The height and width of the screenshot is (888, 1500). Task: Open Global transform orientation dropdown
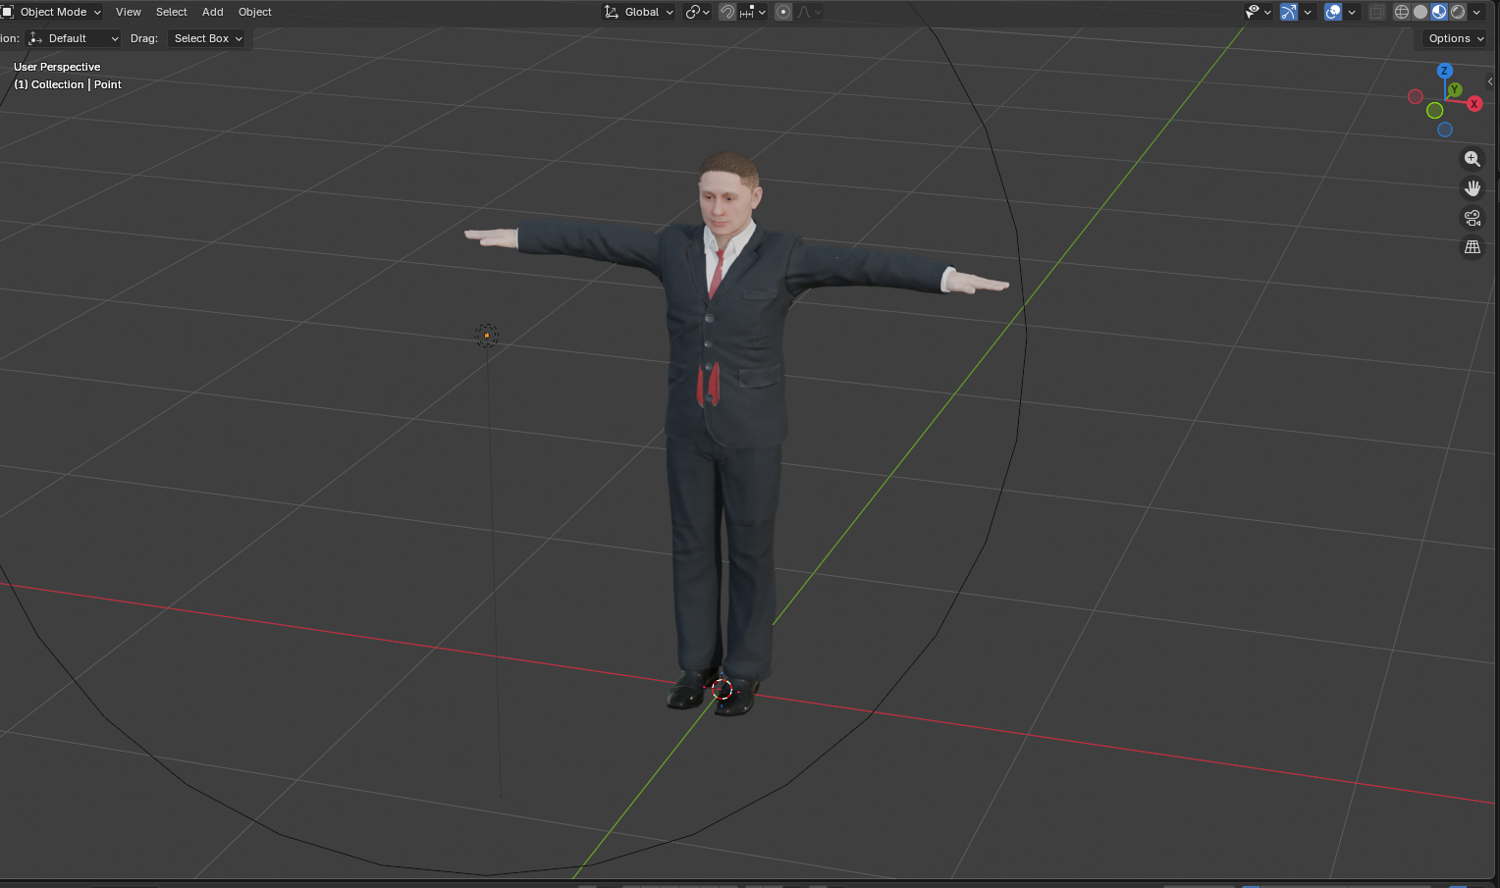click(x=638, y=12)
